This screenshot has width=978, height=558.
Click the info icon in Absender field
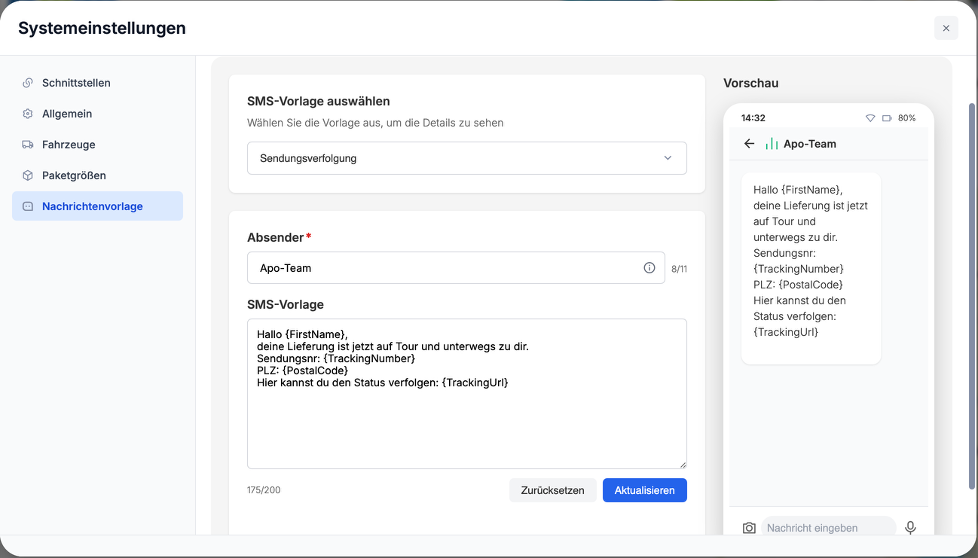649,268
